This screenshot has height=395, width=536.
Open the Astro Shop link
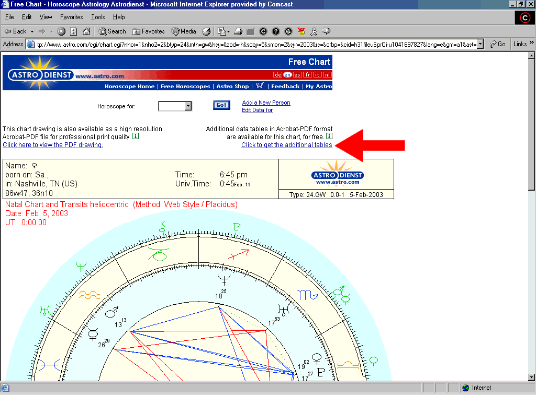pyautogui.click(x=232, y=86)
